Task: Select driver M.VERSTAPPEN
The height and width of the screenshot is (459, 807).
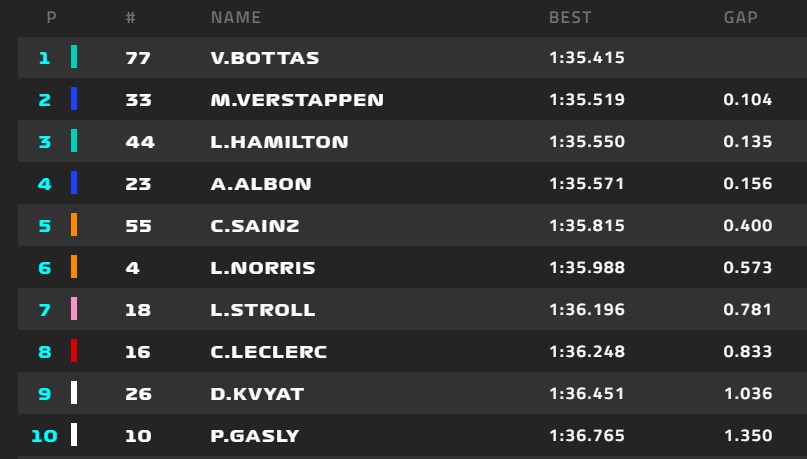Action: coord(297,100)
